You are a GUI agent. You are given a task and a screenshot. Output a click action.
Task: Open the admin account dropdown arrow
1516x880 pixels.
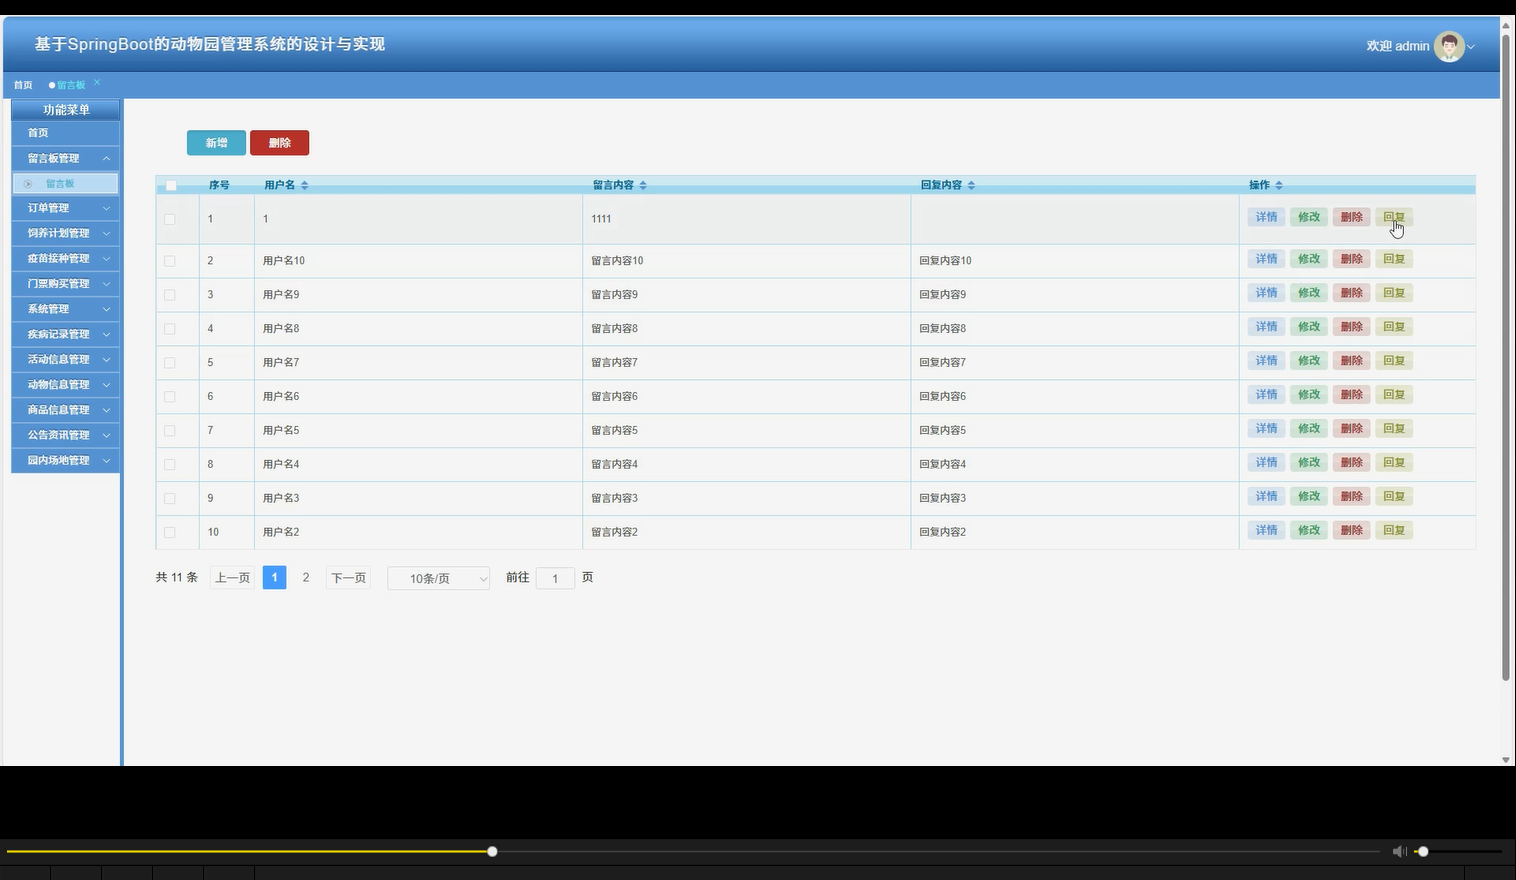click(1471, 47)
